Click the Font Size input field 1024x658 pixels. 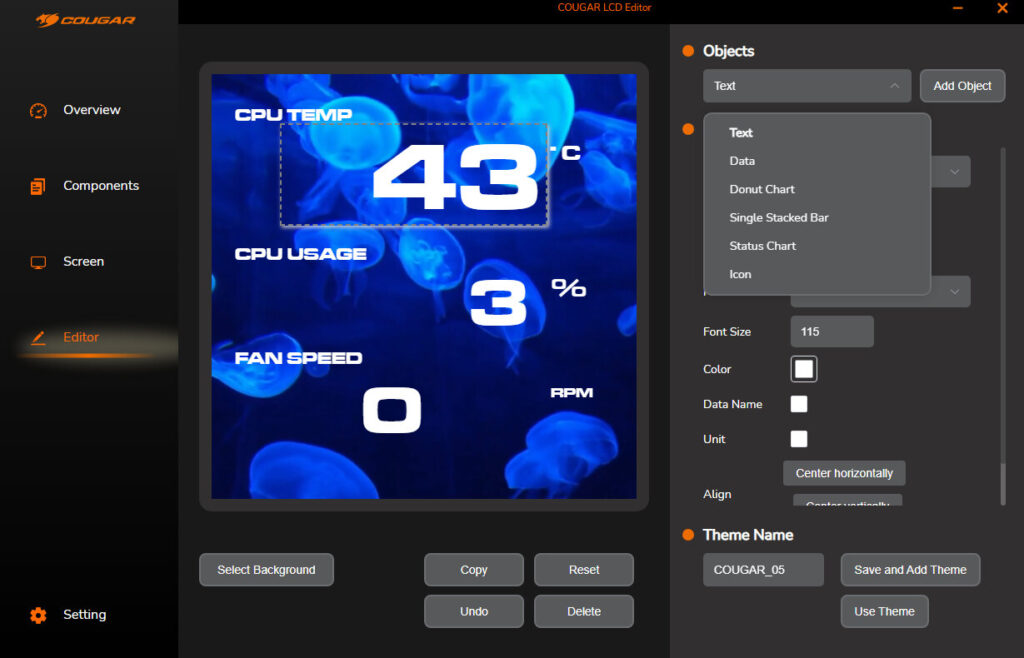click(831, 332)
